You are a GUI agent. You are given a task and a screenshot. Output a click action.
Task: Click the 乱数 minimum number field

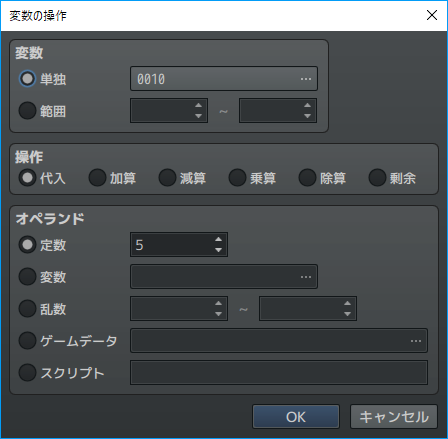tap(179, 309)
